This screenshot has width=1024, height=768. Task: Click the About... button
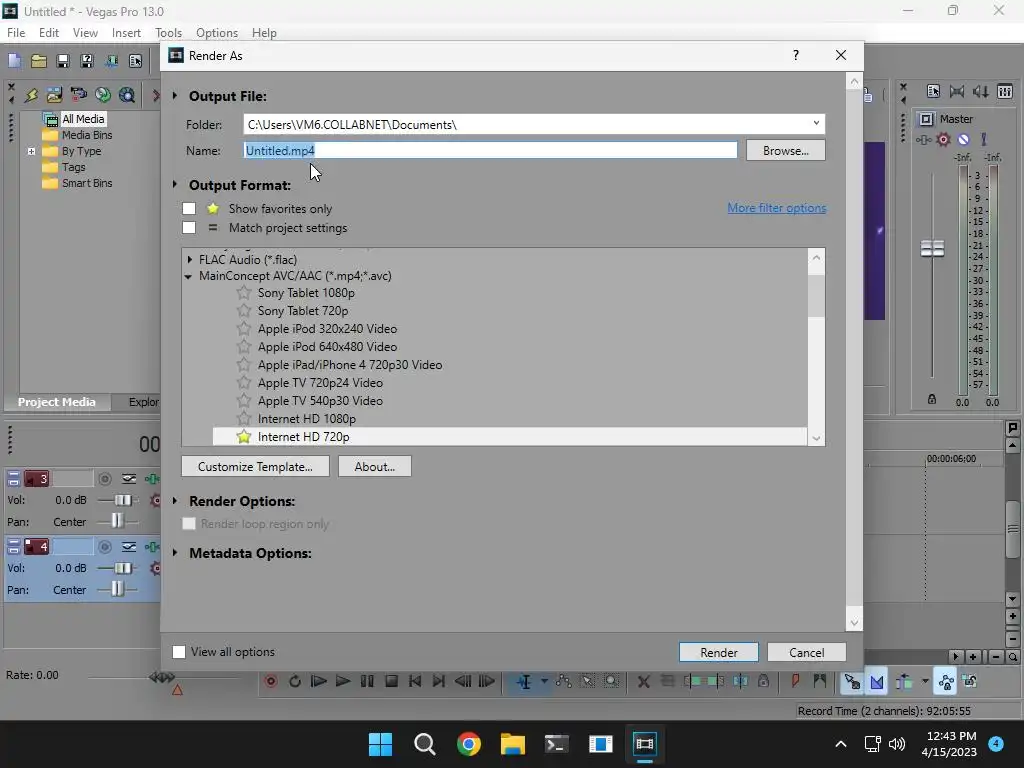point(375,466)
